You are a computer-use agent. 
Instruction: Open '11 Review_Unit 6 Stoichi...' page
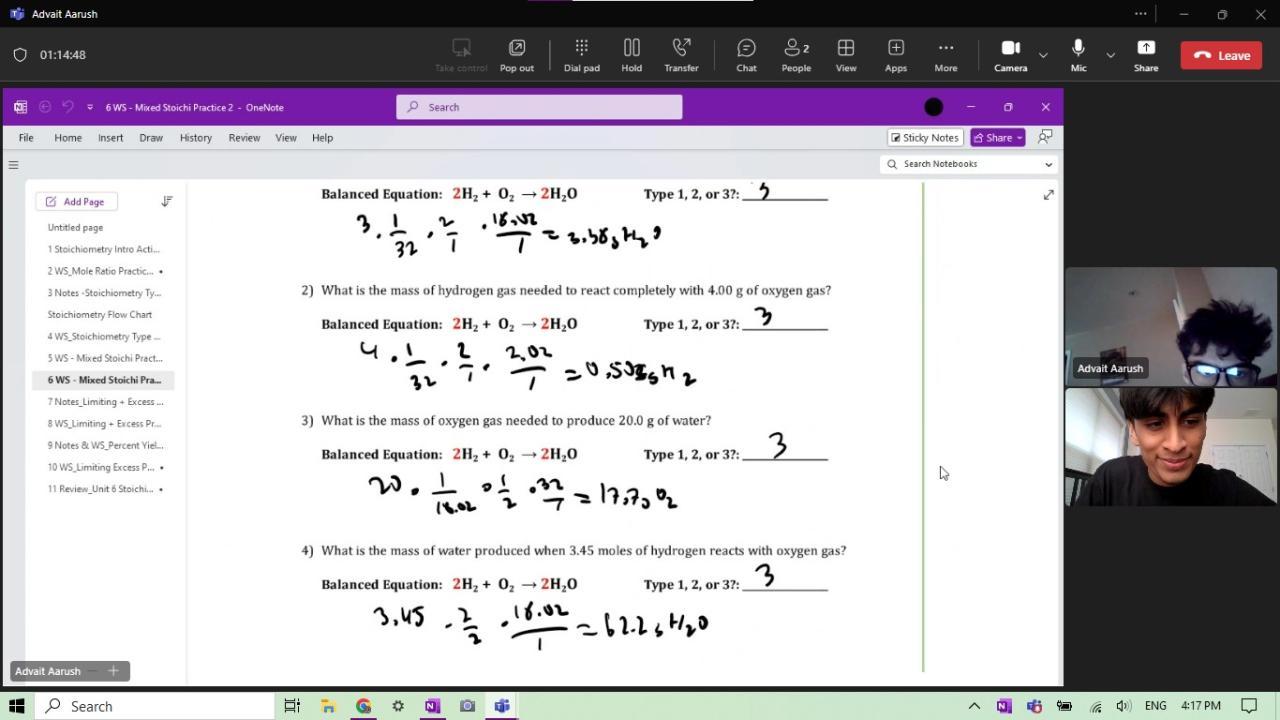click(x=103, y=489)
